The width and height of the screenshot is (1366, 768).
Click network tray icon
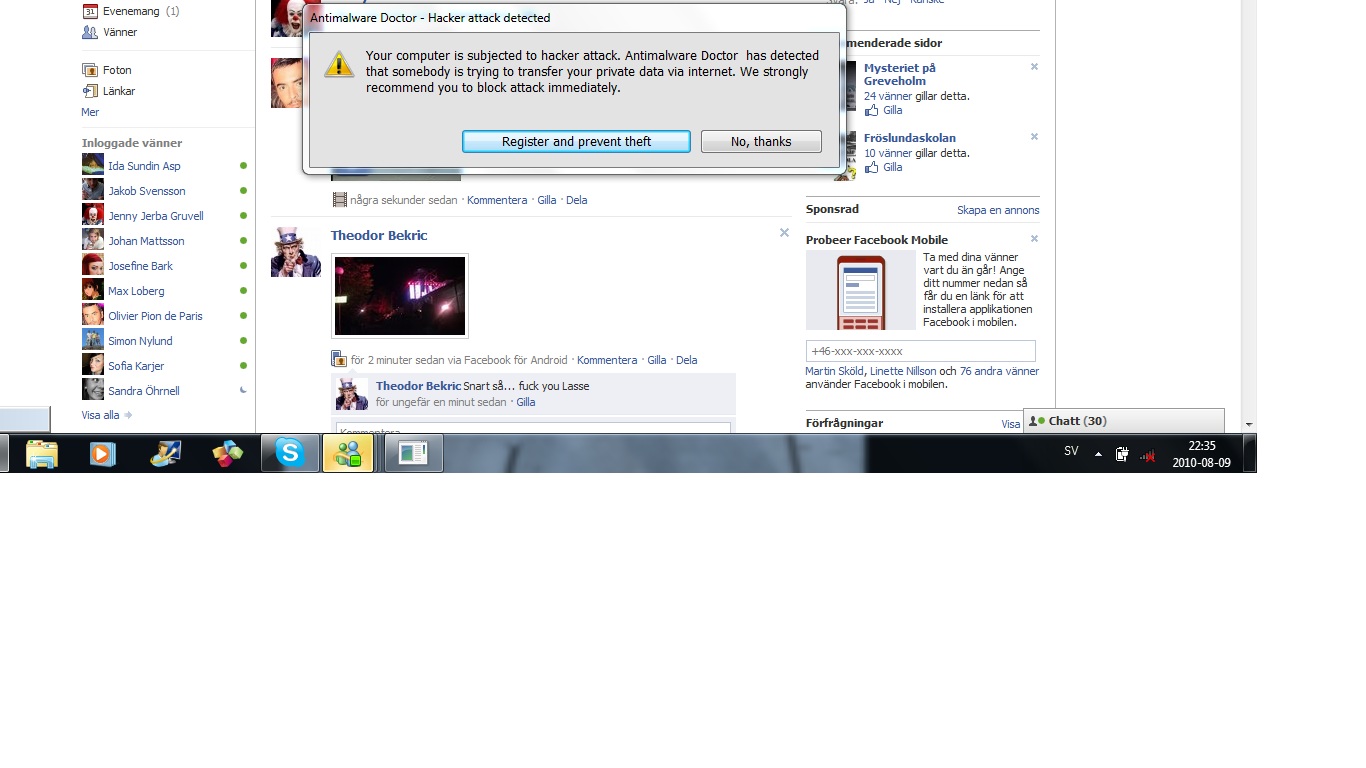click(1148, 455)
